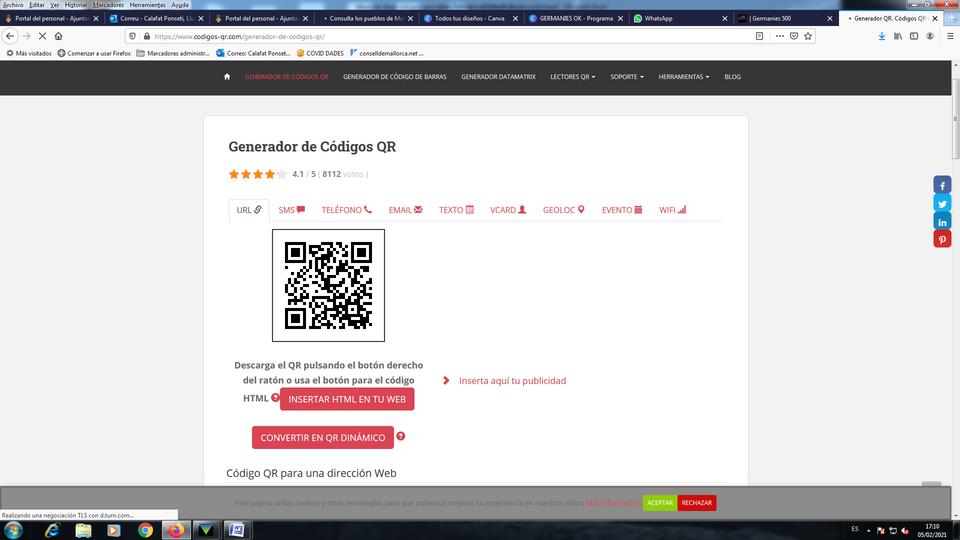Screen dimensions: 960x540
Task: Show sidebars icon in toolbar
Action: click(914, 36)
